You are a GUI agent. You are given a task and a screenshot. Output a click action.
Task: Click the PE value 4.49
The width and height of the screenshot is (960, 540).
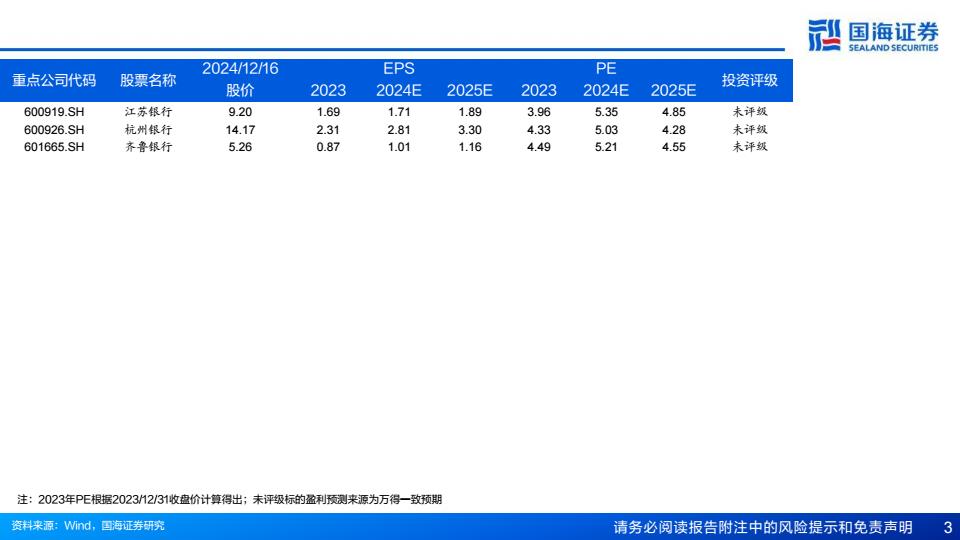pyautogui.click(x=539, y=147)
